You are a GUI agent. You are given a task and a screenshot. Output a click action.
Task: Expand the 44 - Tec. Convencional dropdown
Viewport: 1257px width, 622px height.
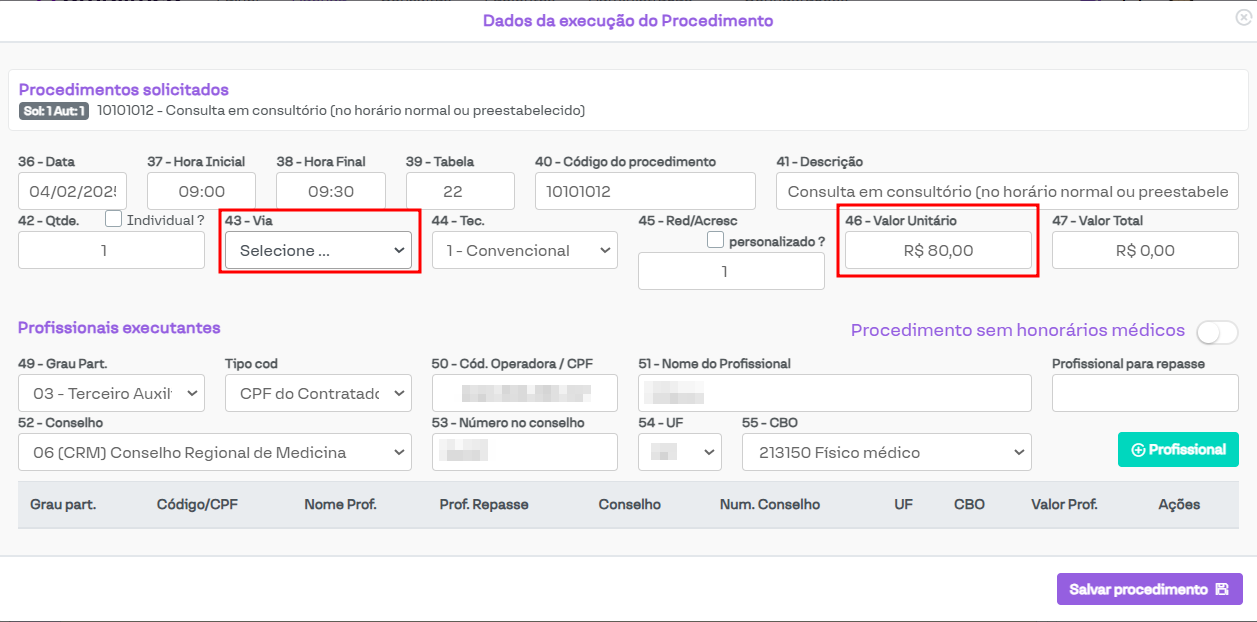point(525,251)
